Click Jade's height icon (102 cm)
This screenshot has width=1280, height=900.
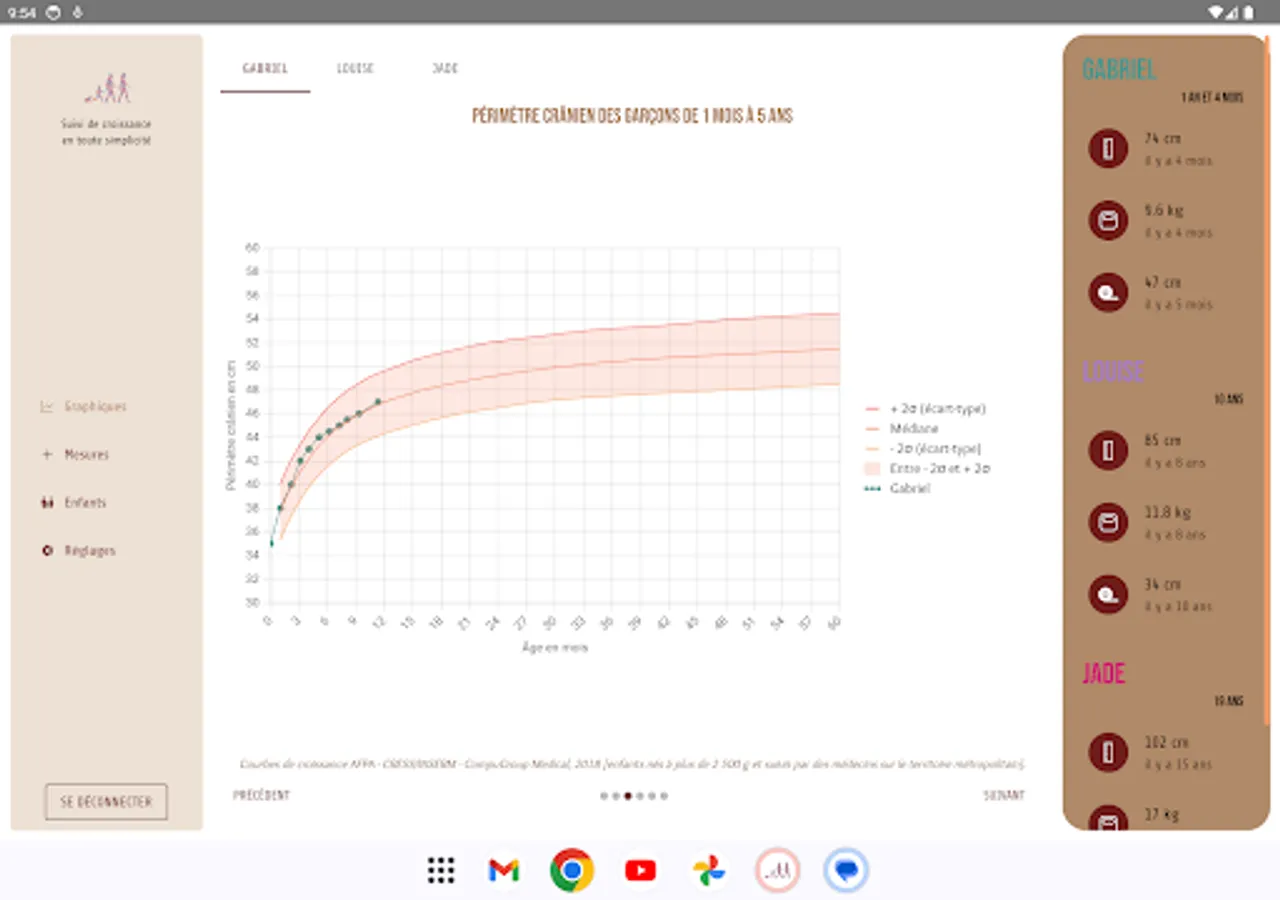point(1108,753)
